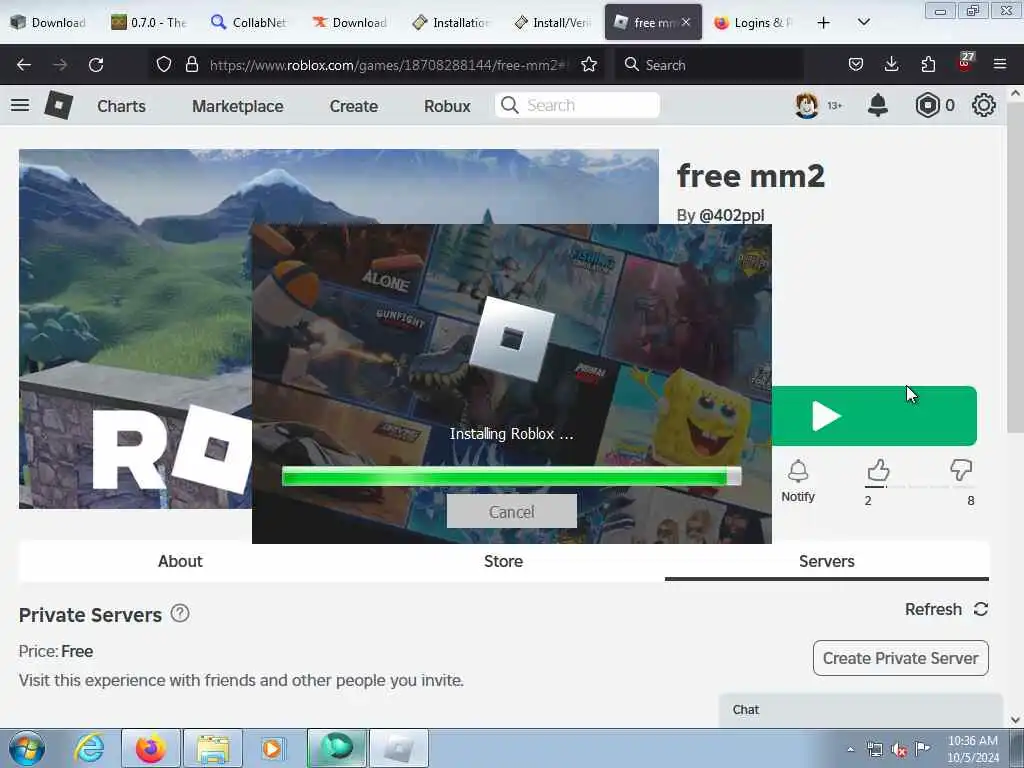The width and height of the screenshot is (1024, 768).
Task: Open Windows Start menu orb
Action: click(27, 748)
